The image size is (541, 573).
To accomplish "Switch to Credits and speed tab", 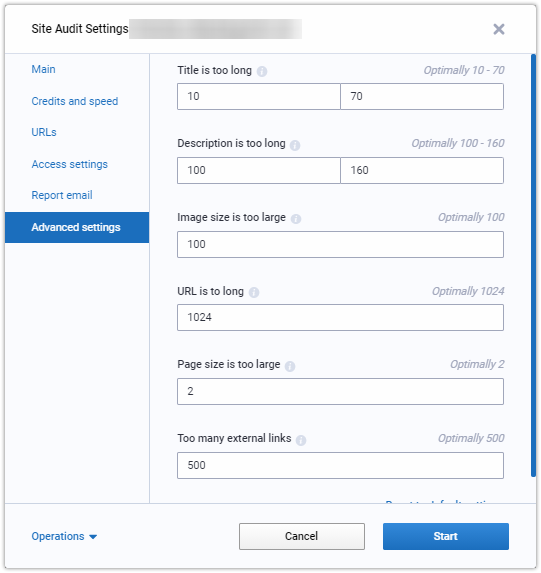I will [x=75, y=101].
